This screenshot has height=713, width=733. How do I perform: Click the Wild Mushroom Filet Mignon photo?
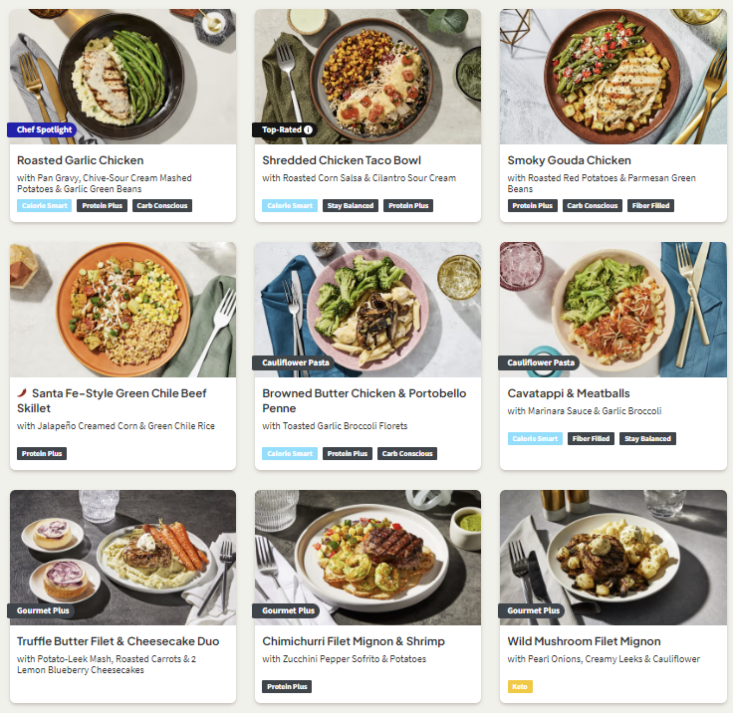[613, 557]
